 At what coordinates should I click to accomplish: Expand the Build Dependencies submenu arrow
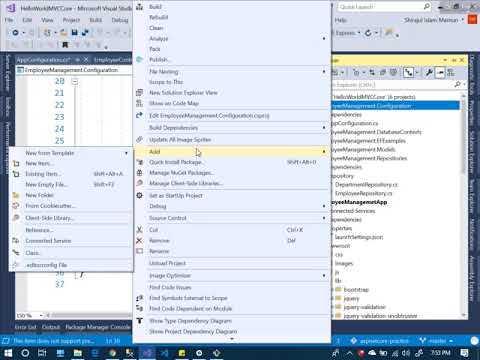pos(324,128)
